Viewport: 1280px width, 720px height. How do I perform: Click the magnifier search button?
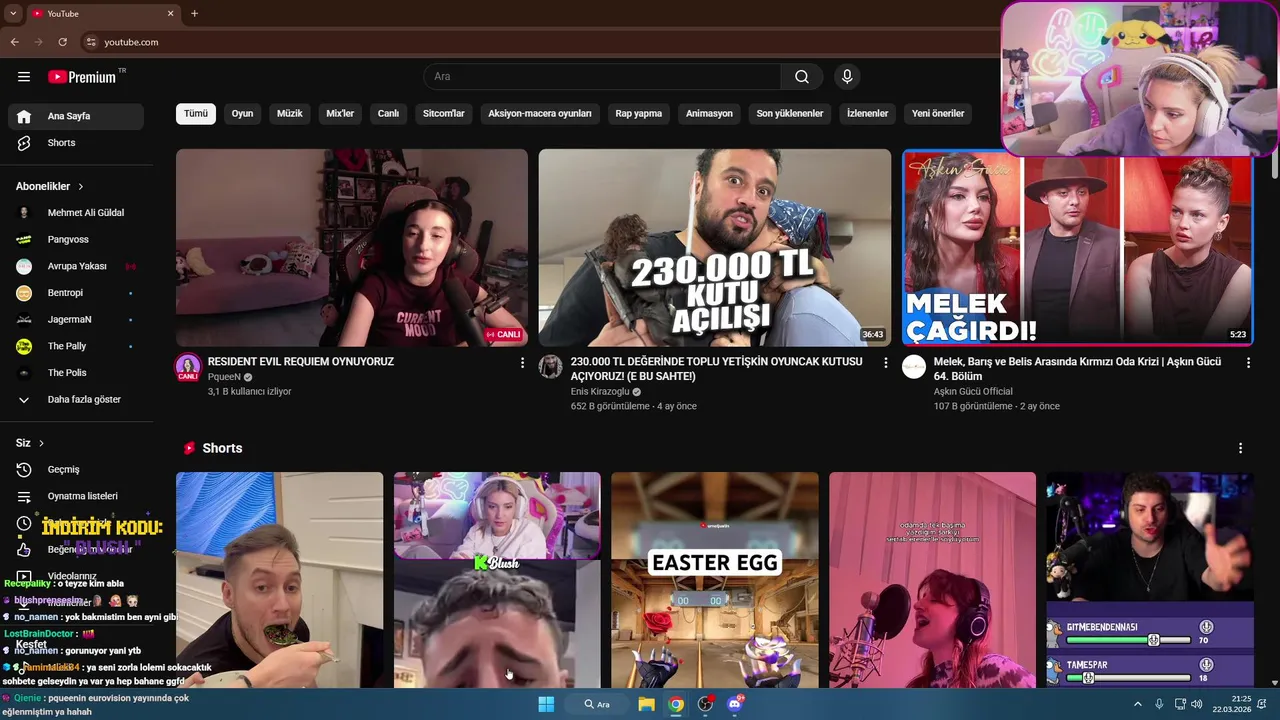[x=802, y=77]
